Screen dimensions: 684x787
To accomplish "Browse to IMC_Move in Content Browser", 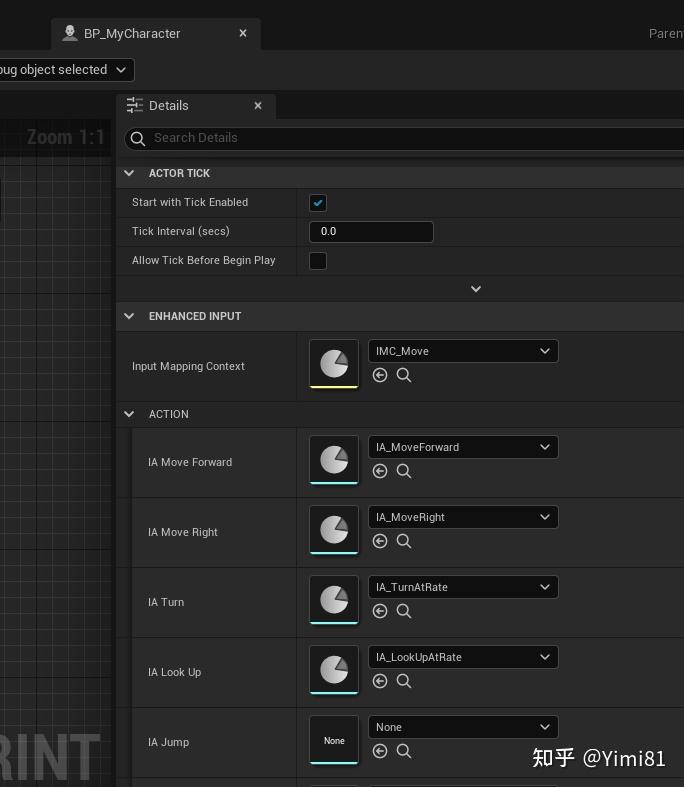I will [x=404, y=375].
